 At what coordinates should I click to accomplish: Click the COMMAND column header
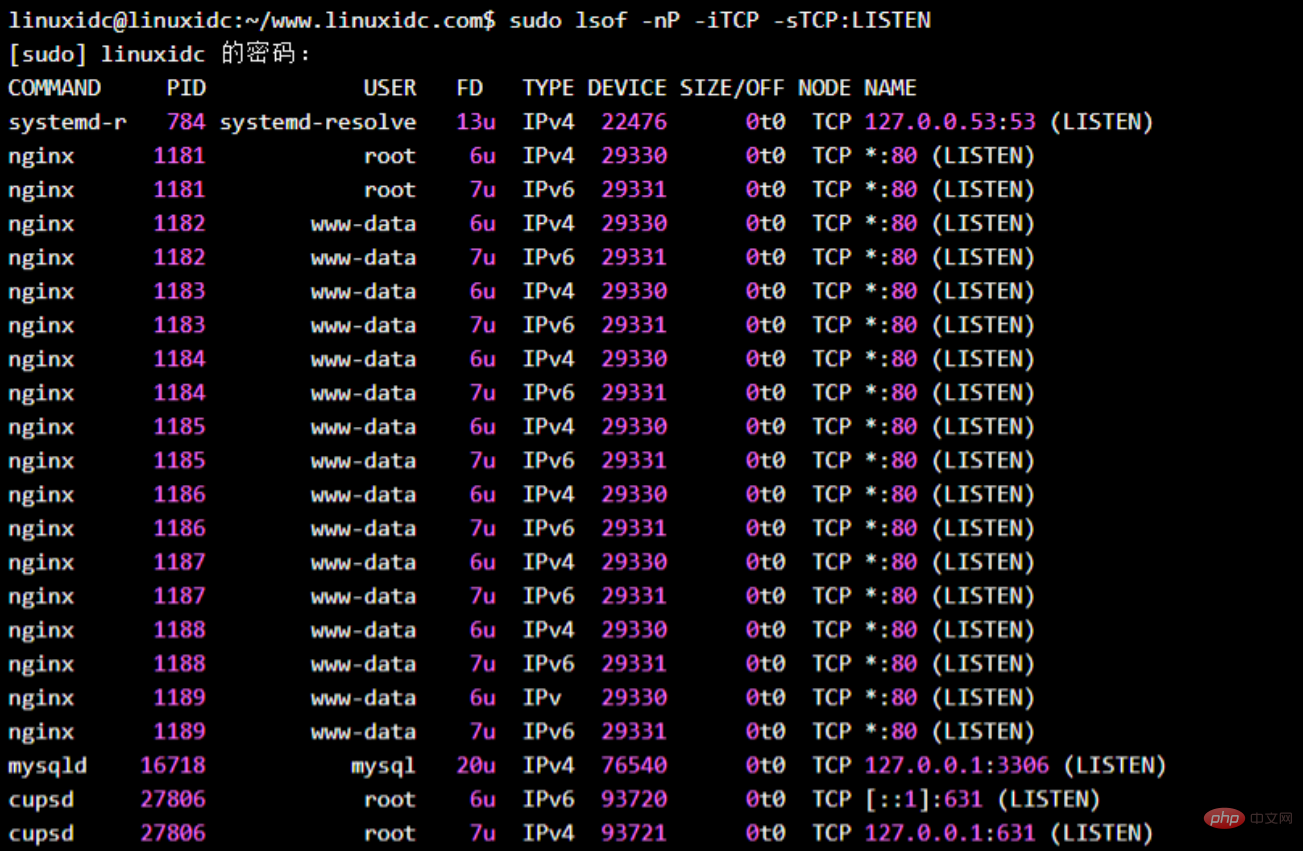coord(54,88)
